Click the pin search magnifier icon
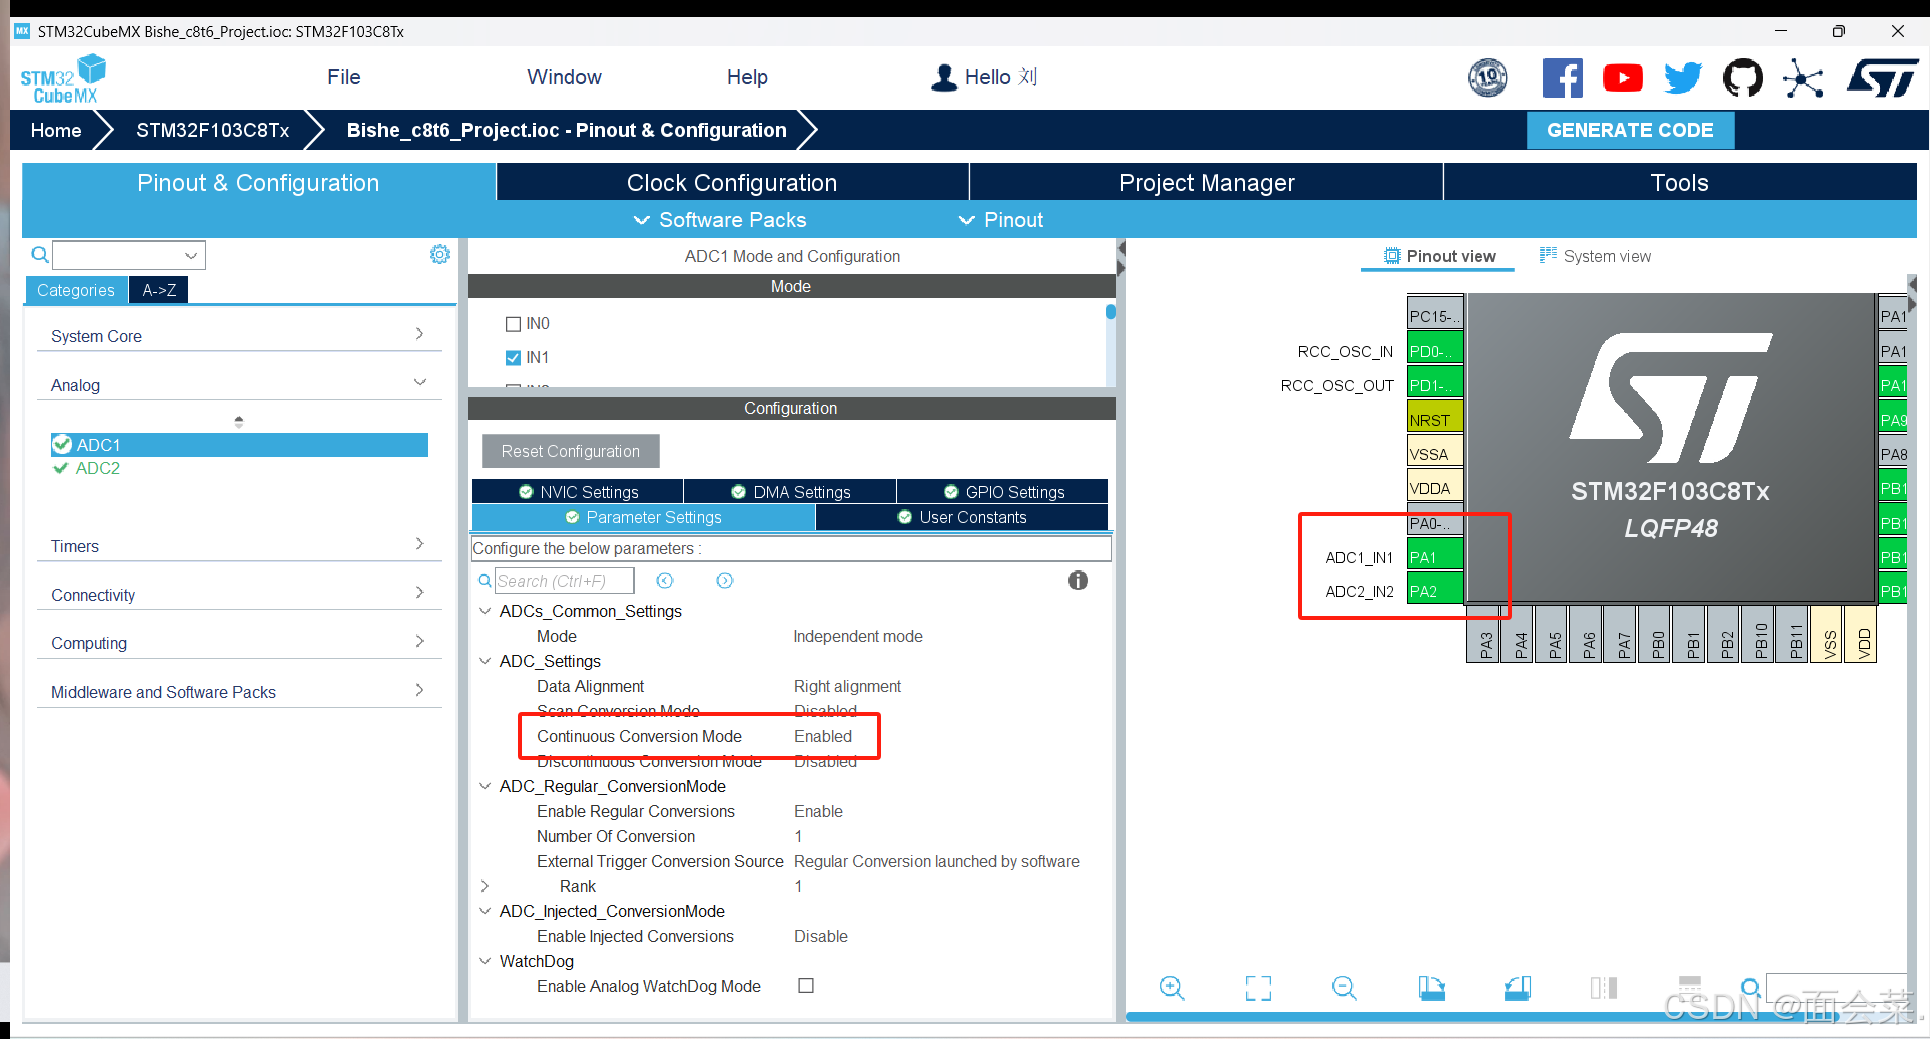 (x=1751, y=988)
